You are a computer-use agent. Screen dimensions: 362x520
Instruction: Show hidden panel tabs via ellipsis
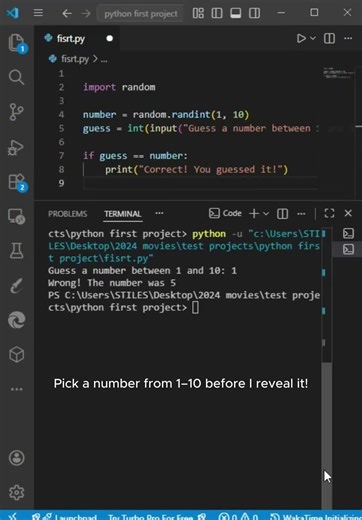click(x=159, y=213)
